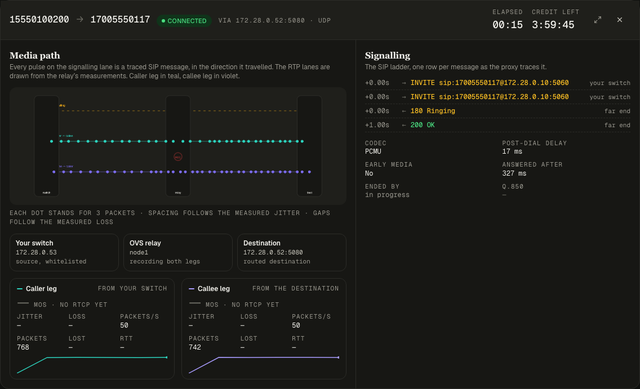The image size is (640, 389).
Task: Click FROM THE DESTINATION label in Callee leg
Action: pyautogui.click(x=296, y=289)
